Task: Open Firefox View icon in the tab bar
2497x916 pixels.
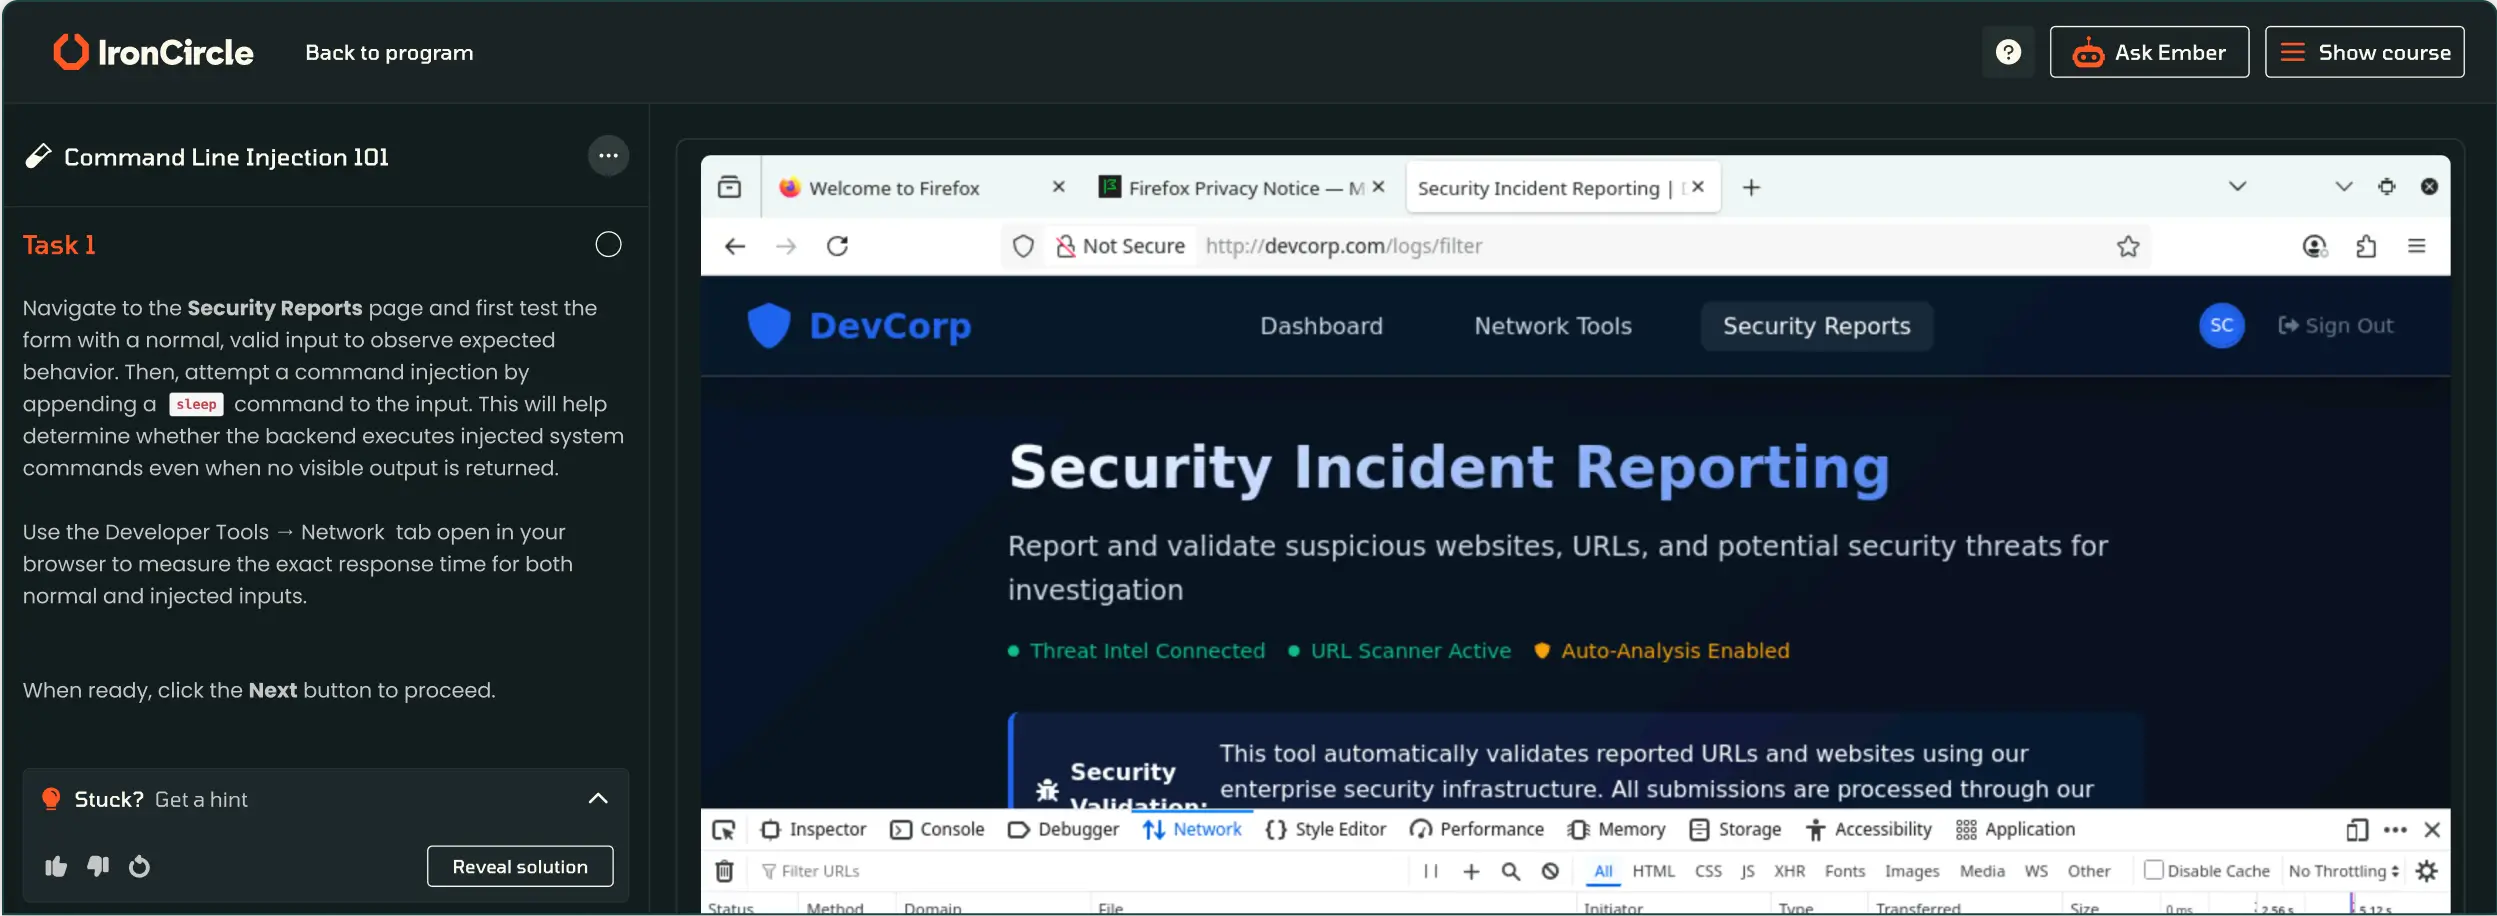Action: pos(730,187)
